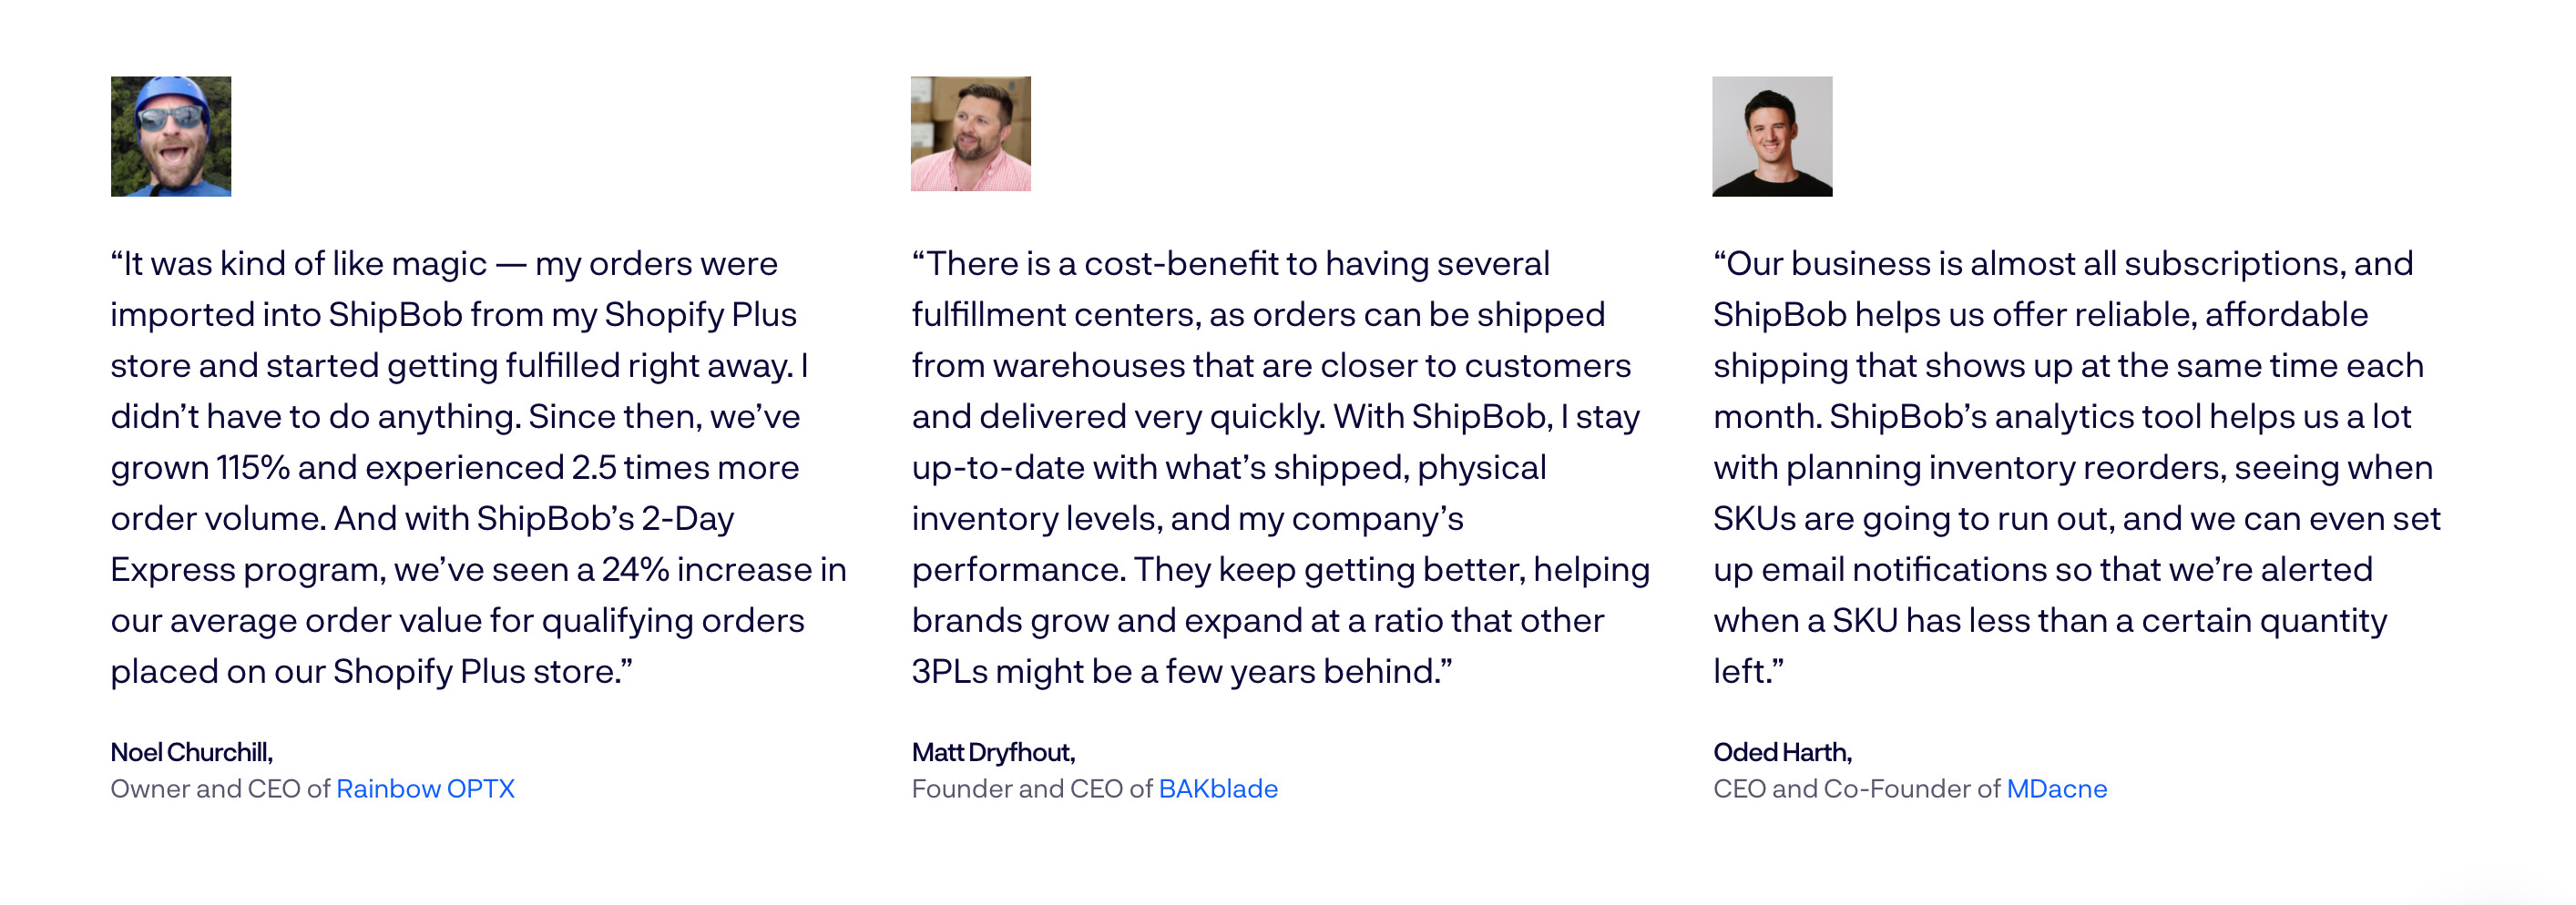This screenshot has width=2576, height=905.
Task: Click the name Matt Dryfhout
Action: click(x=993, y=752)
